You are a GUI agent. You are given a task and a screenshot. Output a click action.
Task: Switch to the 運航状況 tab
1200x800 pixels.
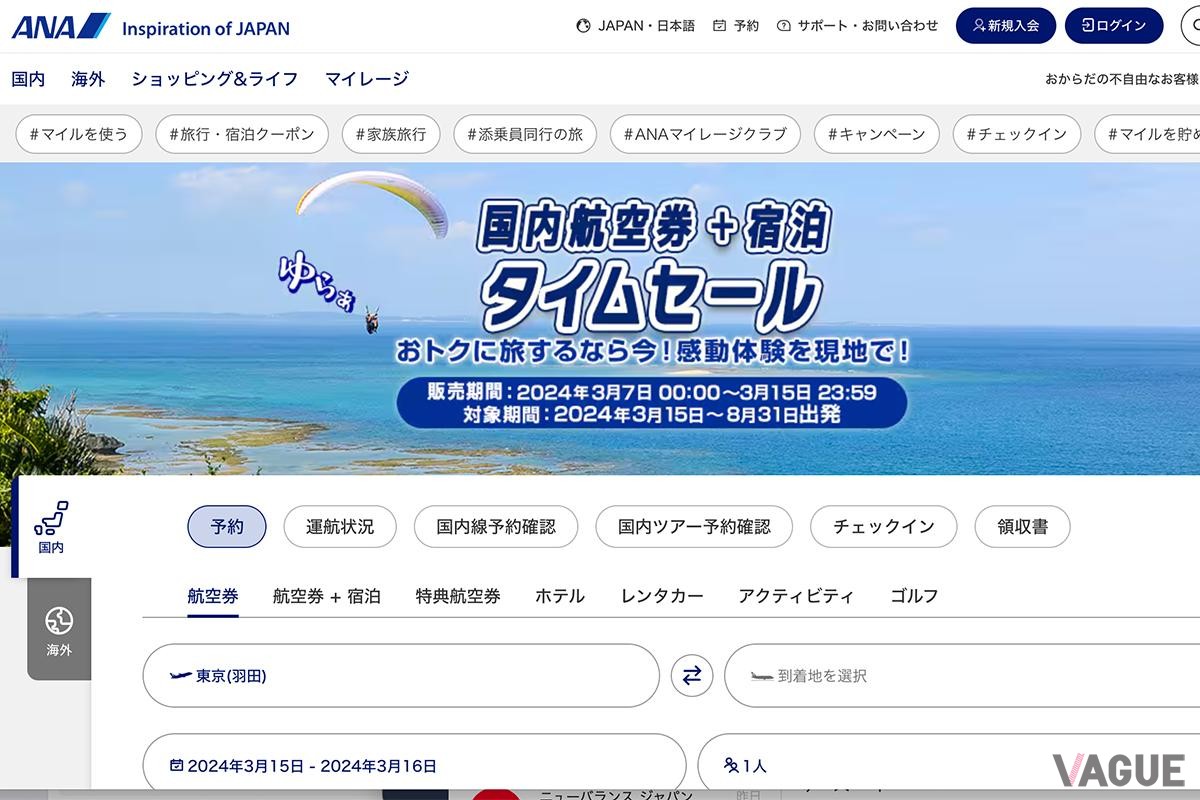(x=340, y=526)
